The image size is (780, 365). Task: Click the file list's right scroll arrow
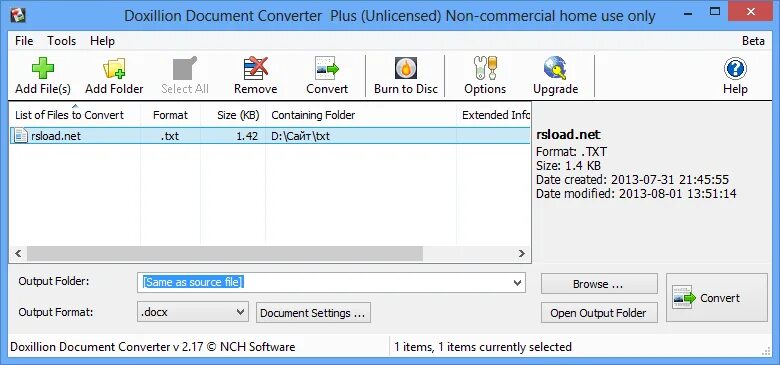521,254
